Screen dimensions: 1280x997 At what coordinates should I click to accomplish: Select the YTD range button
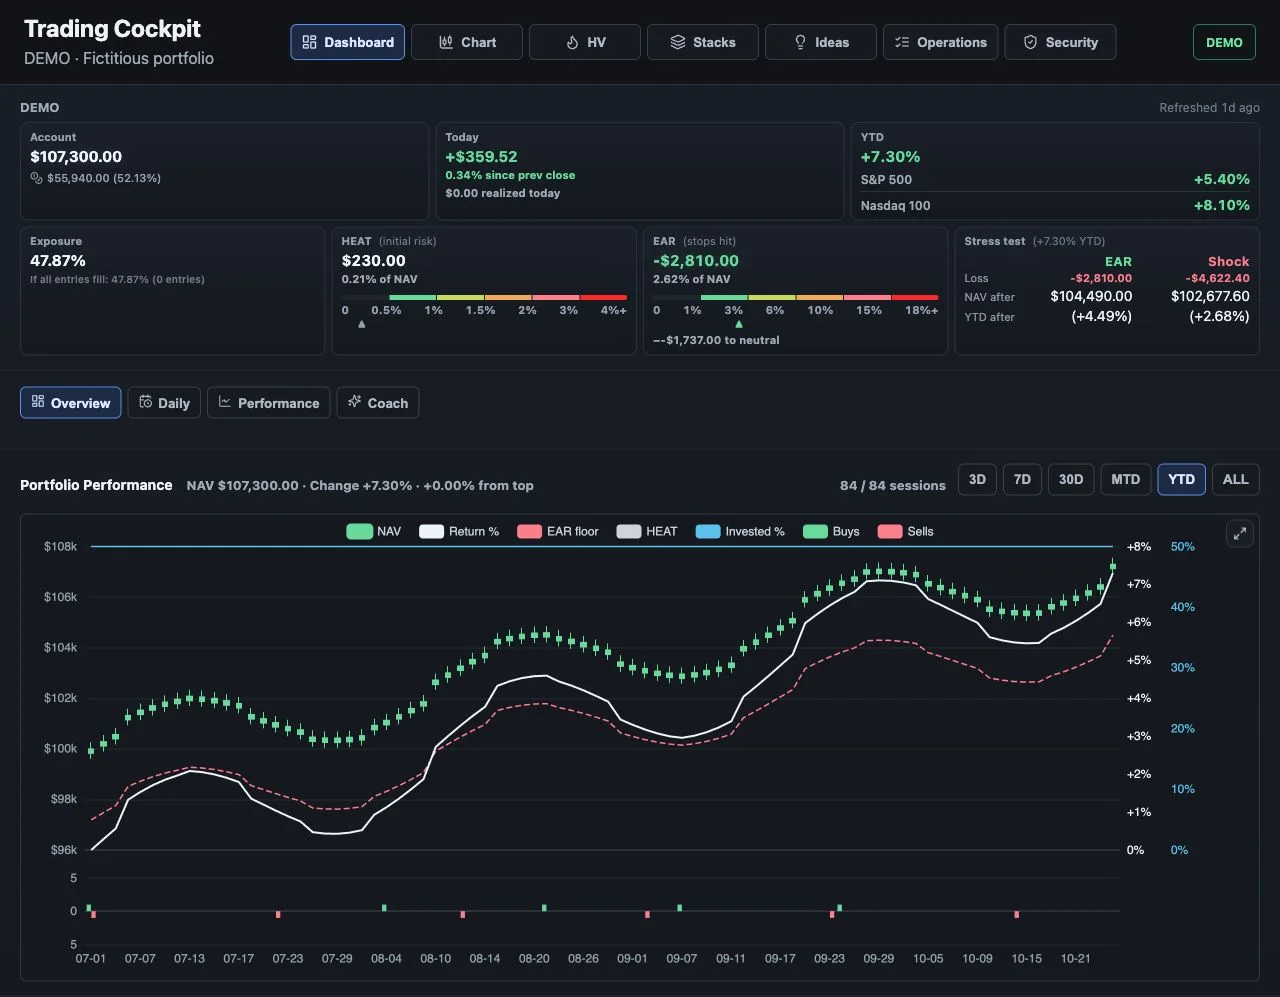(1181, 479)
